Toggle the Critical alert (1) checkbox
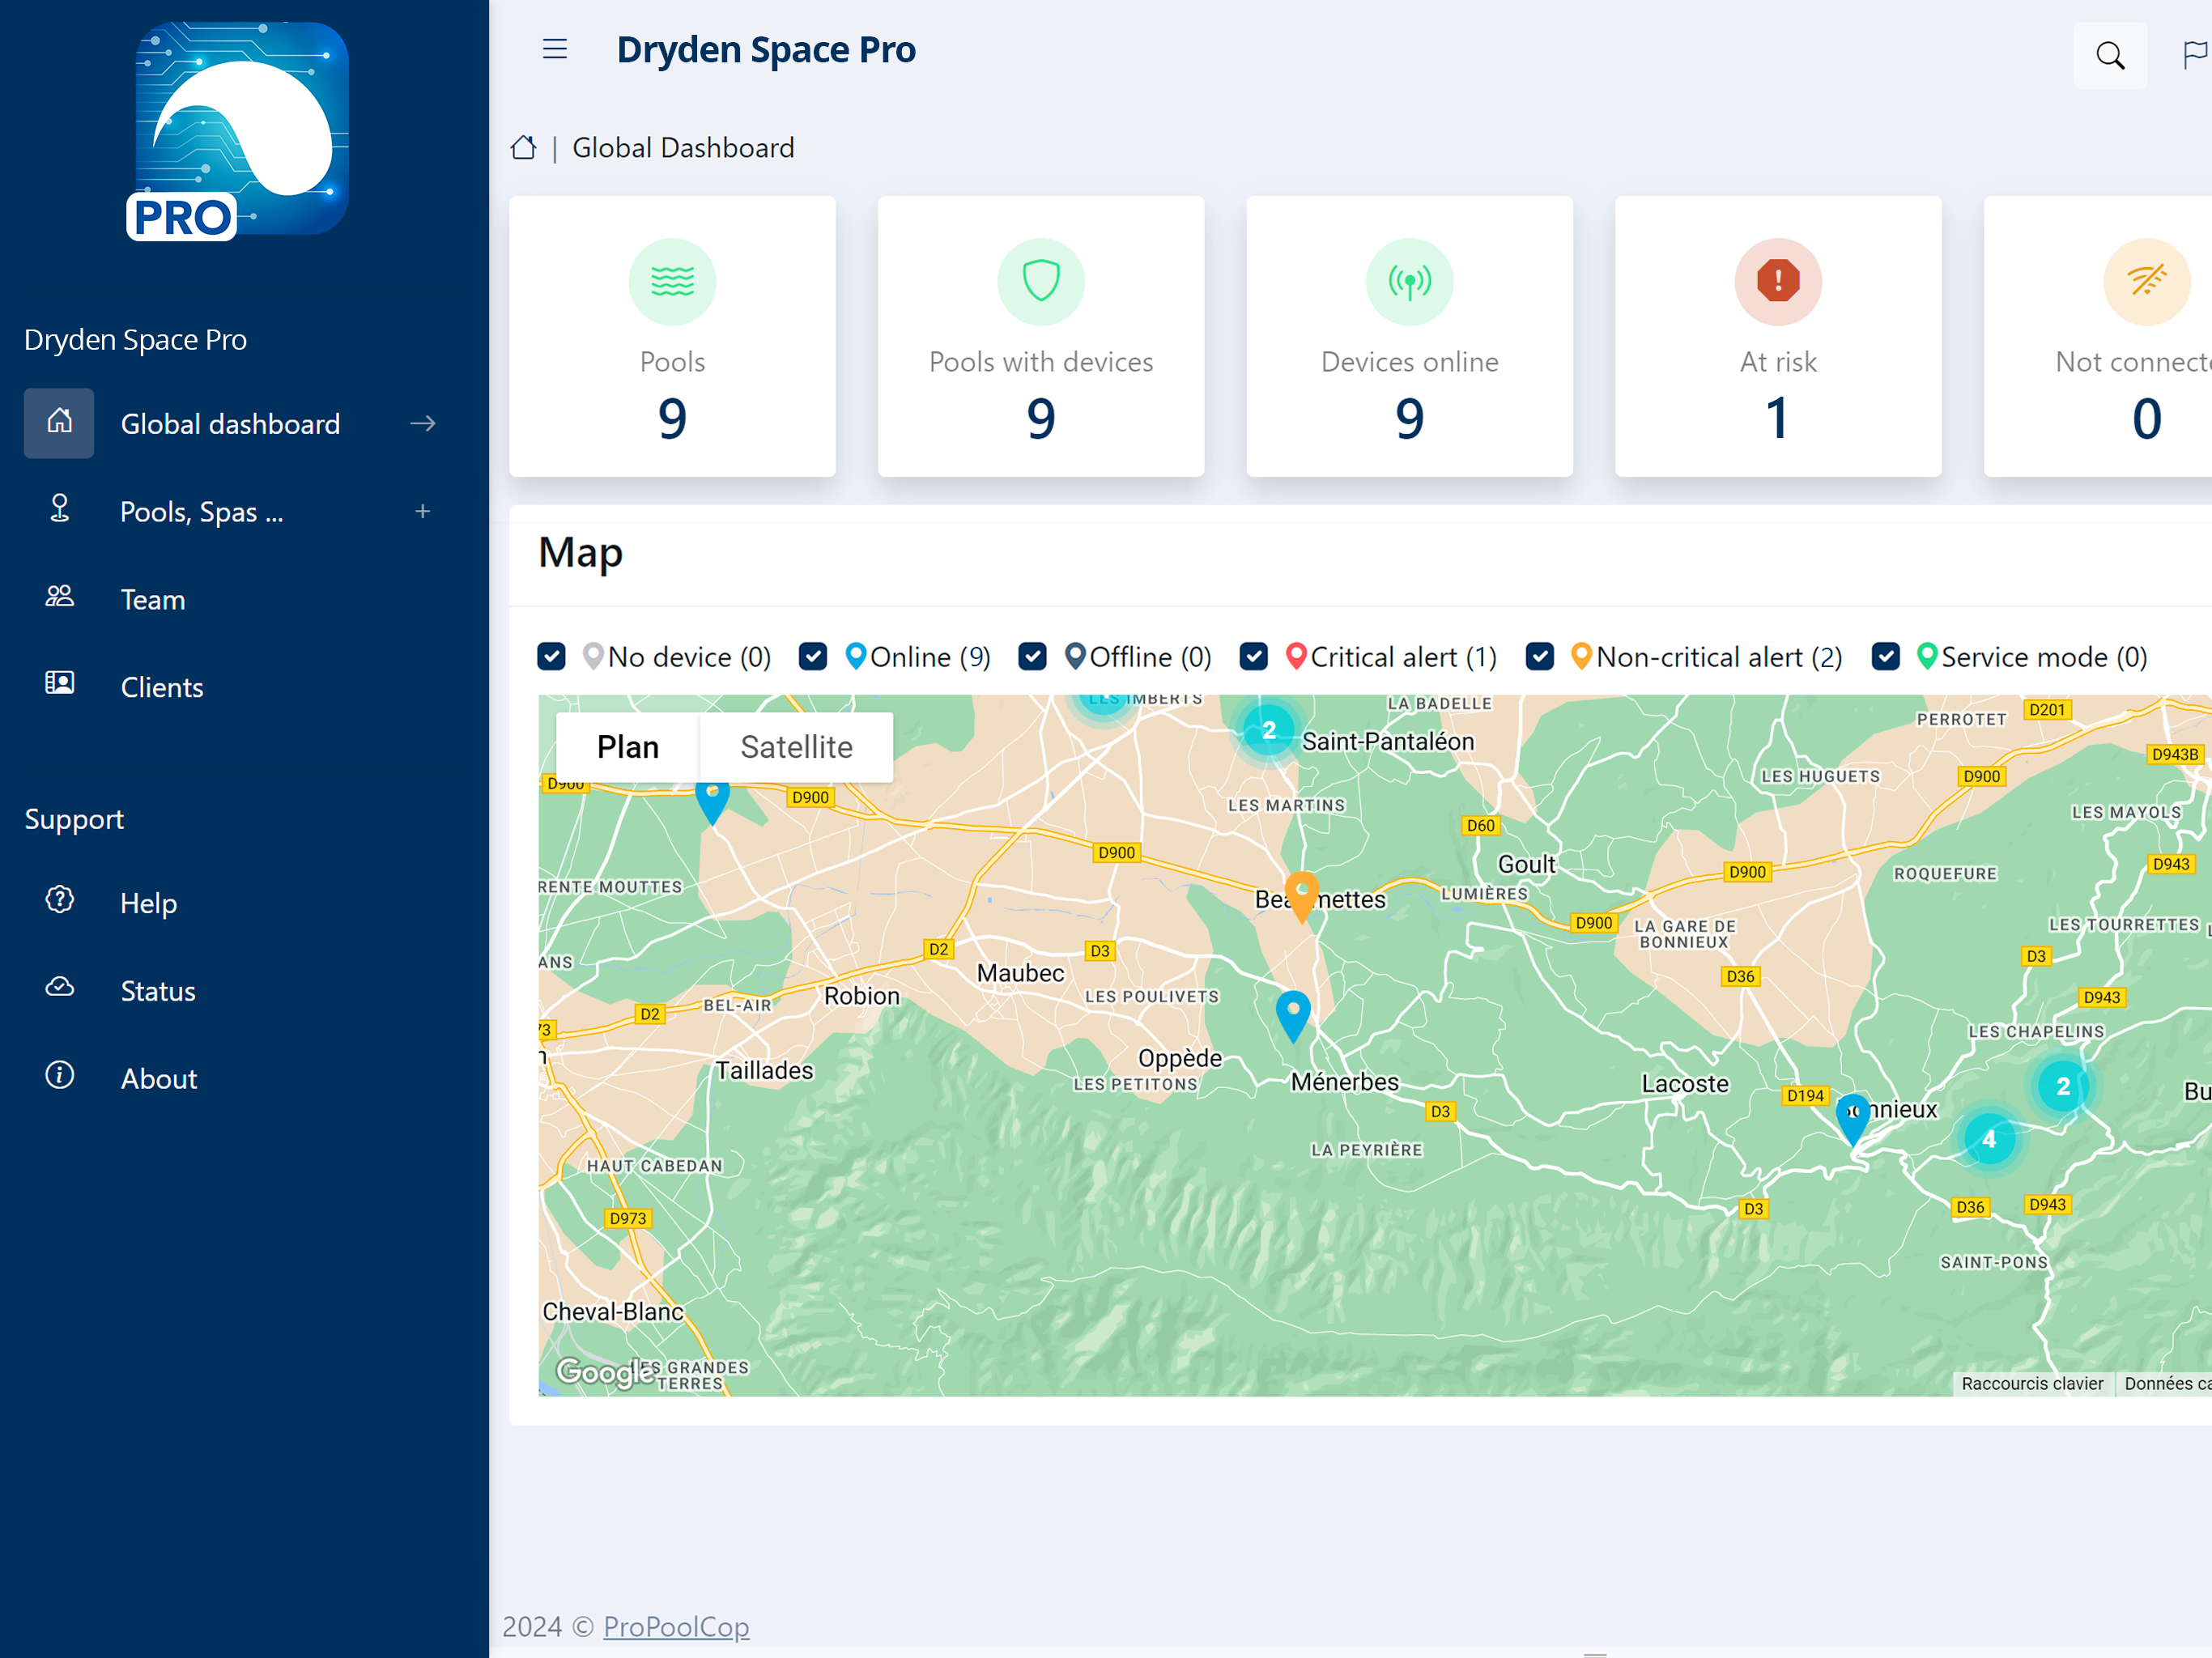Screen dimensions: 2212x1658 tap(1253, 657)
